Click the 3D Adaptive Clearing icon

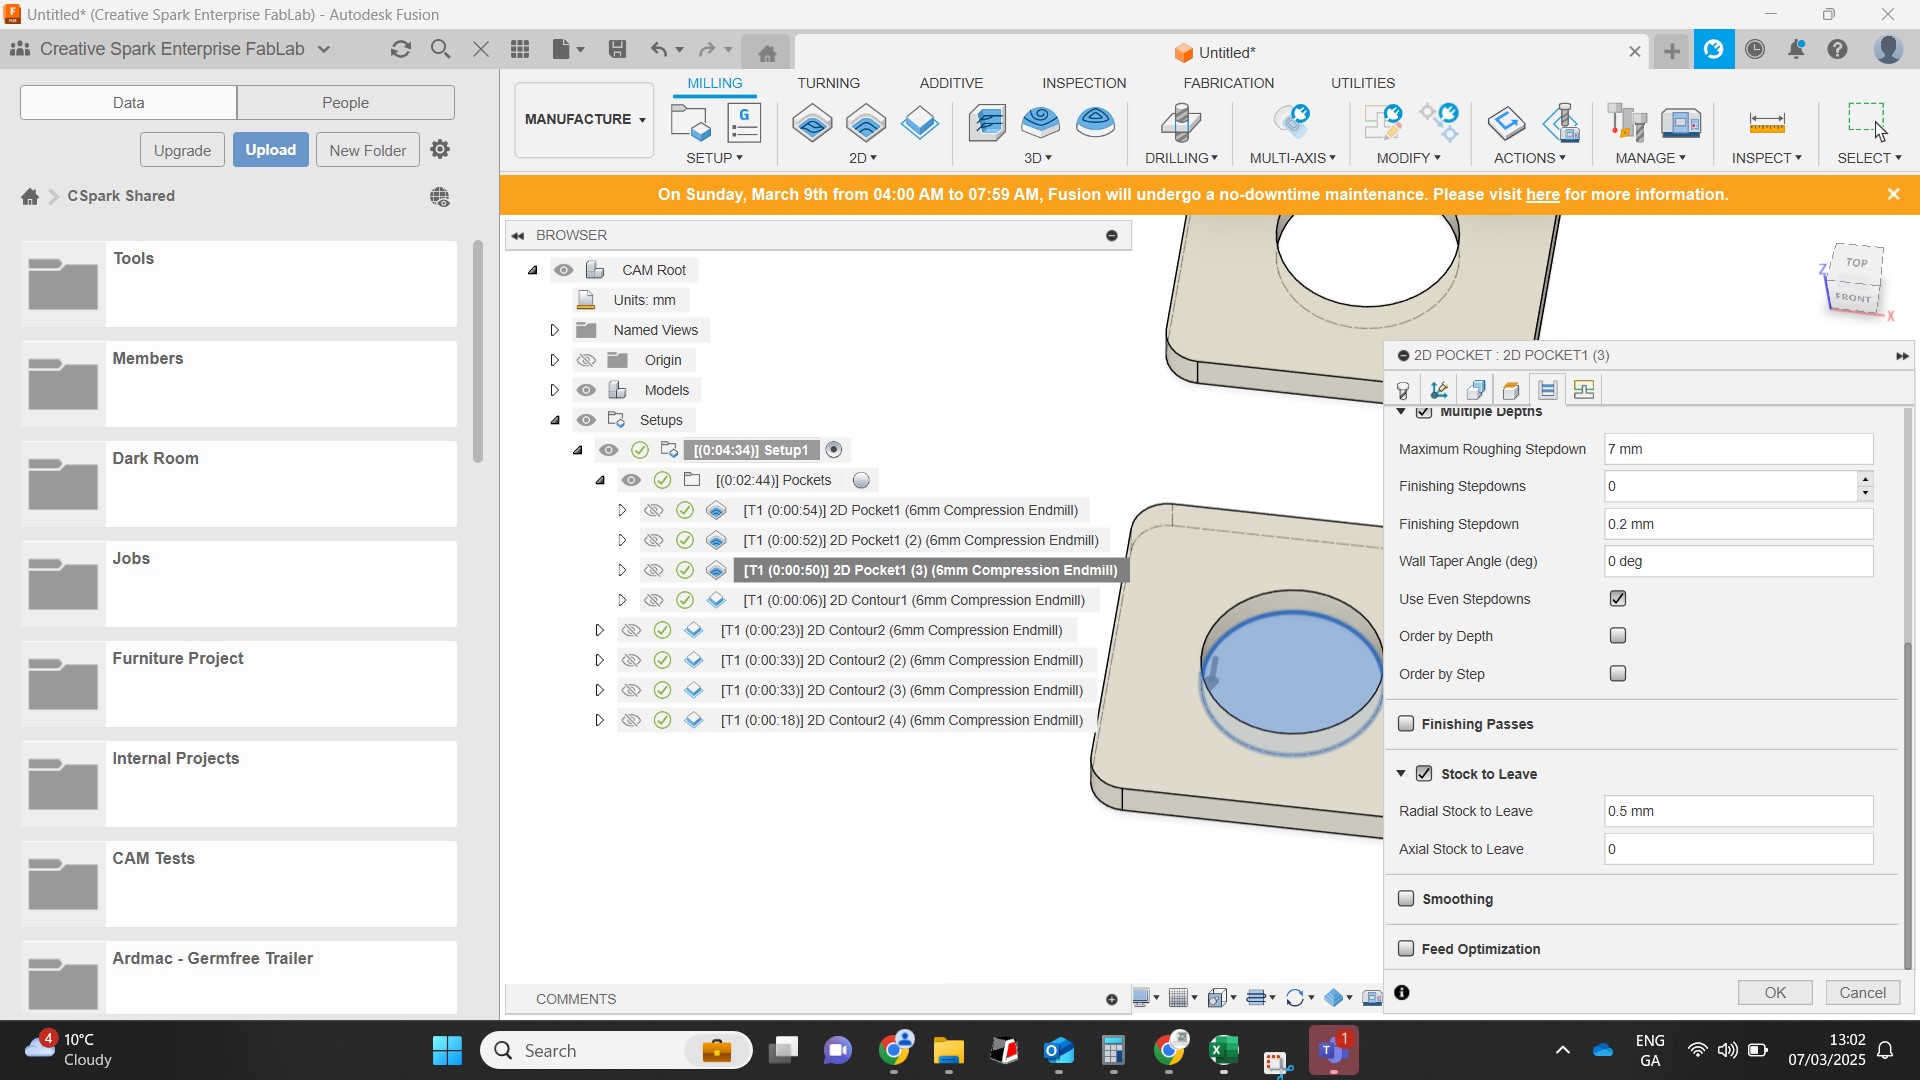tap(987, 123)
